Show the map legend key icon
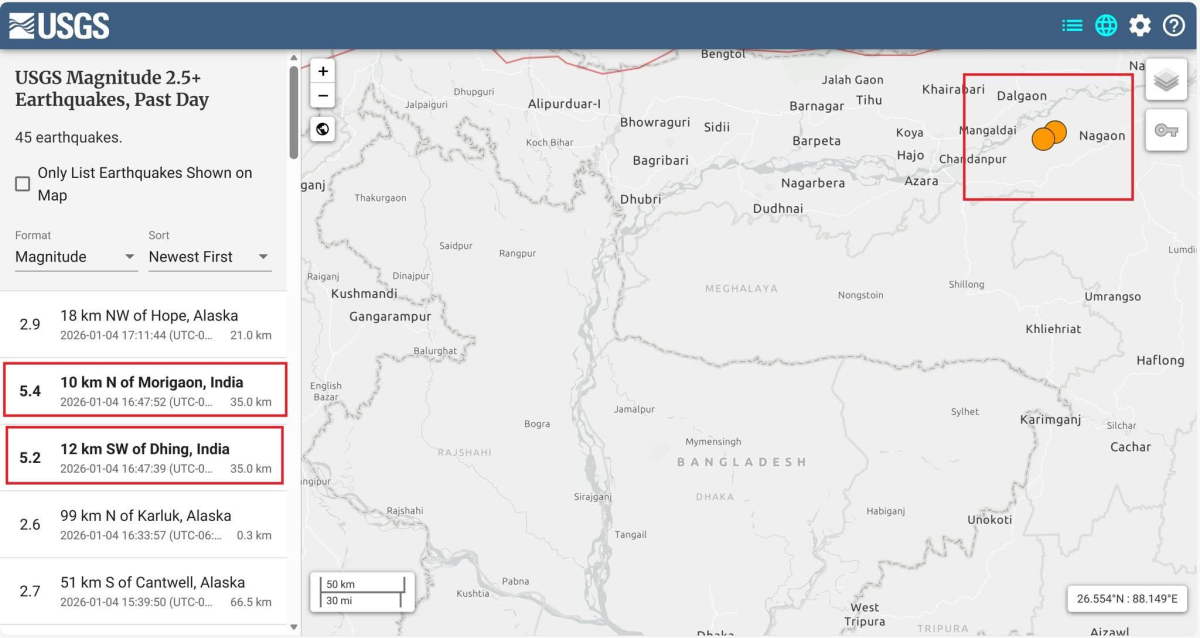The image size is (1200, 638). coord(1166,130)
